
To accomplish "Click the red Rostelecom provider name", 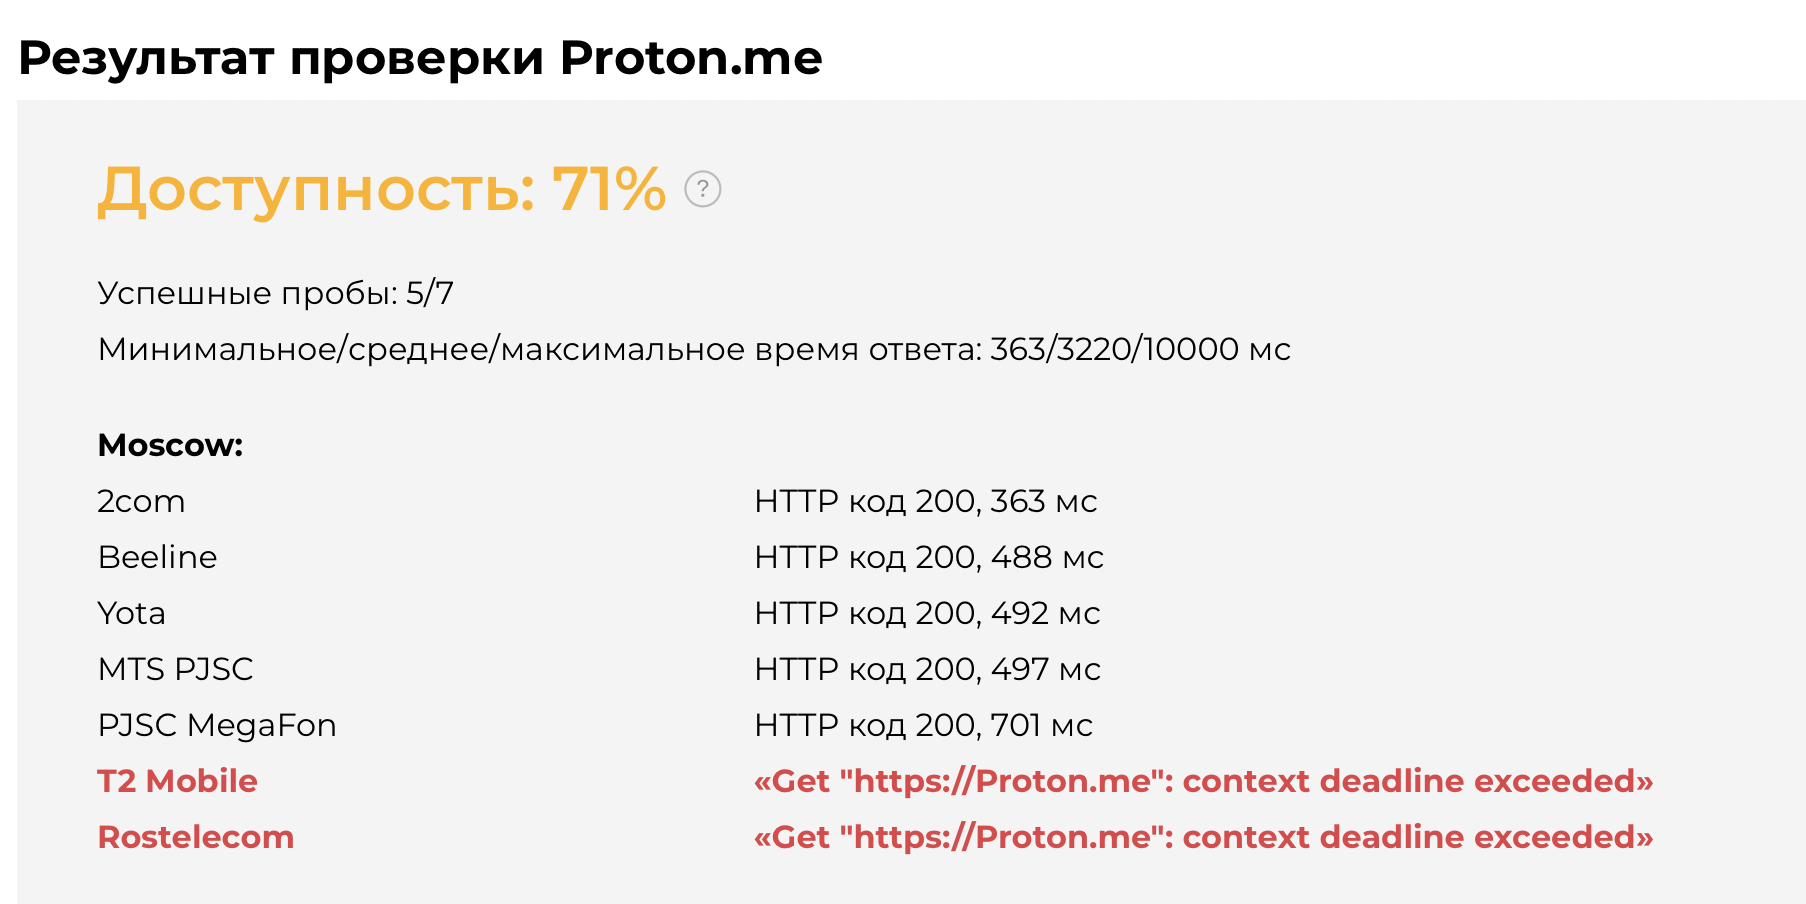I will [x=196, y=837].
